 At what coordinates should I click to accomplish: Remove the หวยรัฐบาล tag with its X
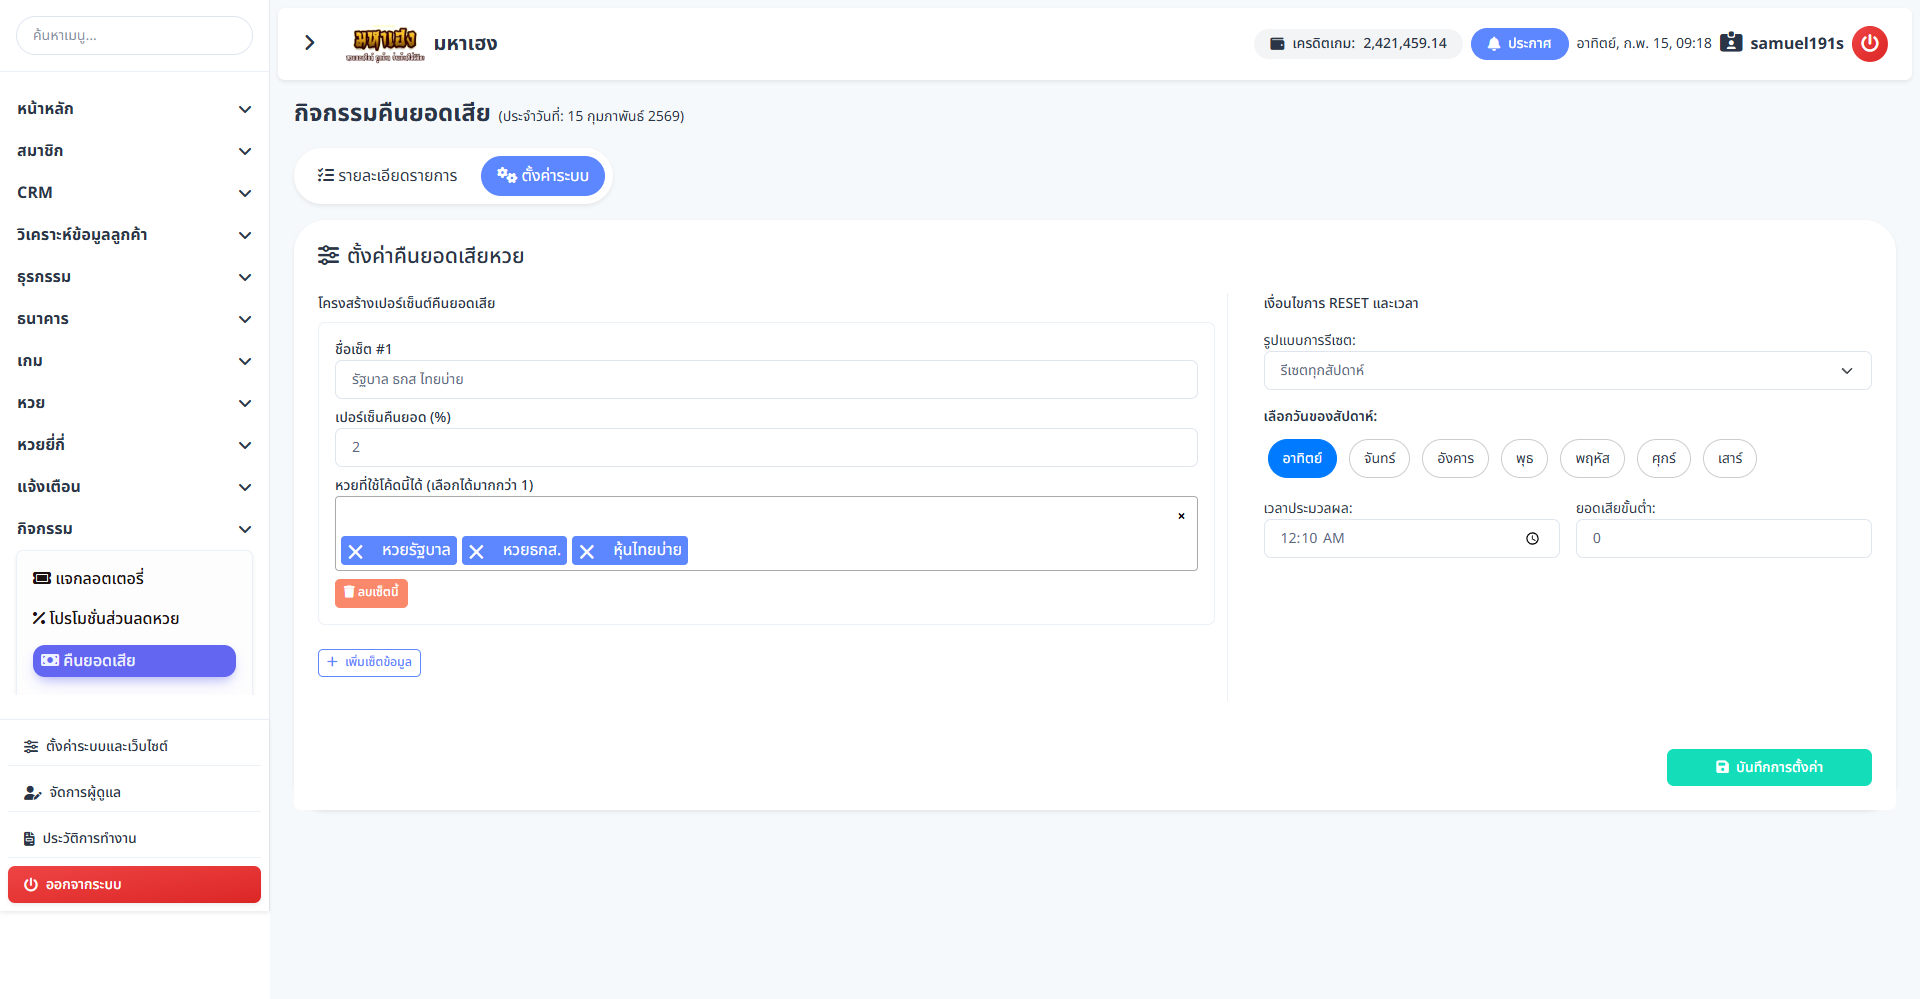click(356, 551)
